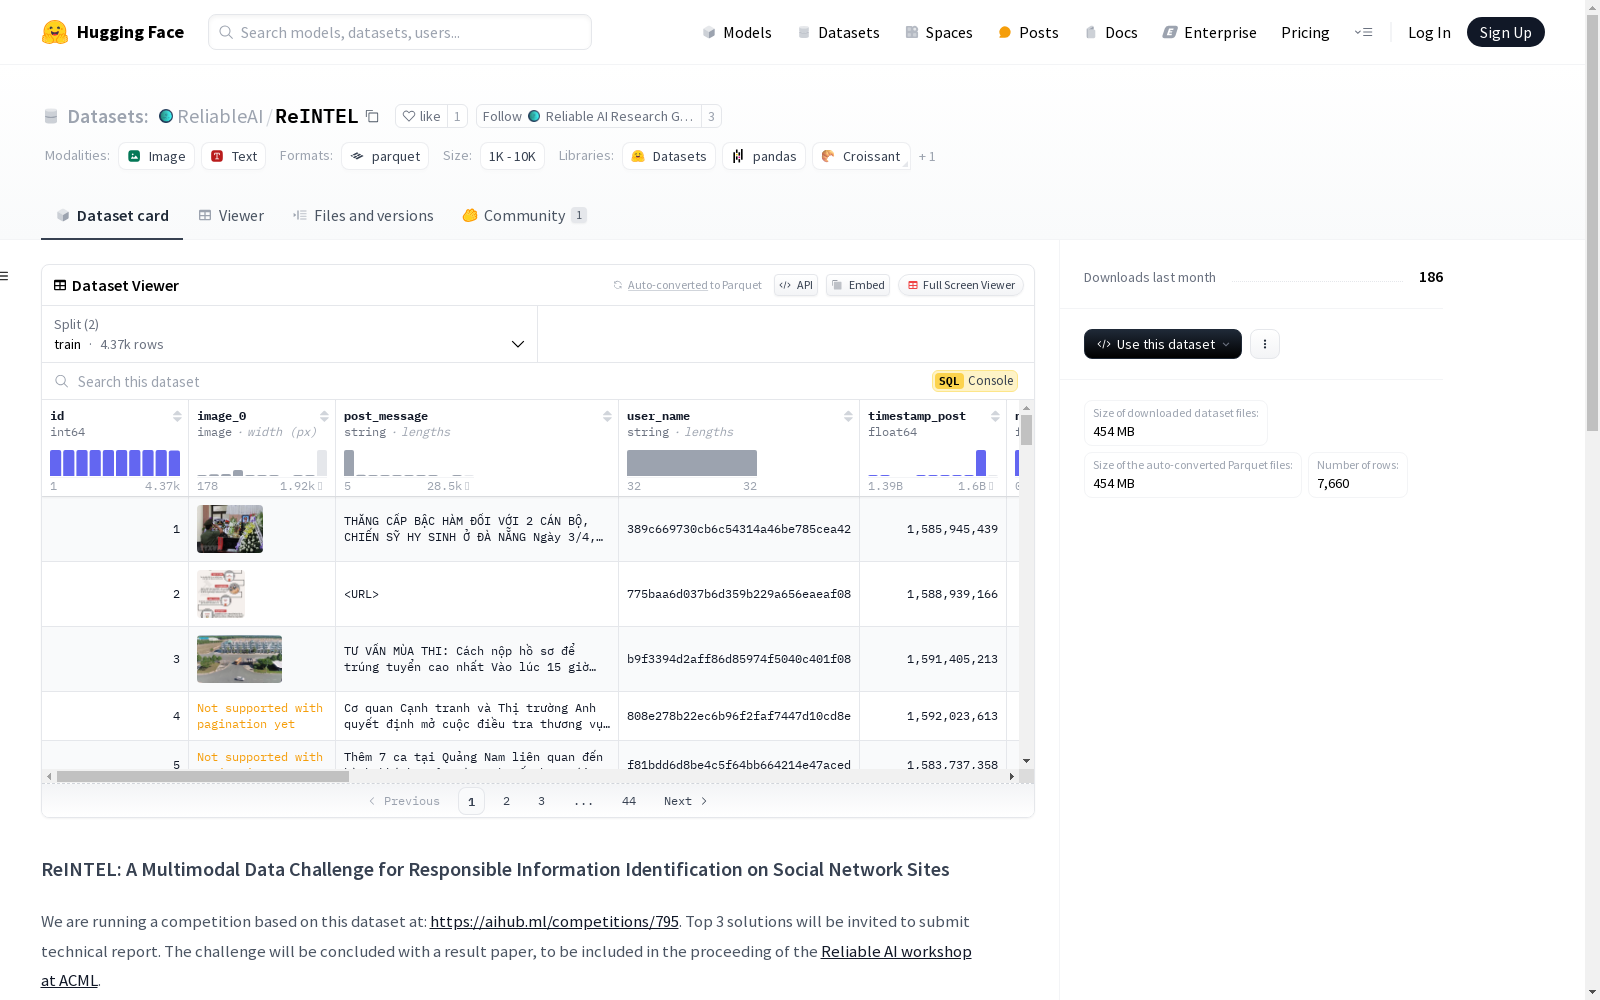Click the Hugging Face logo
Screen dimensions: 1600x1000
click(x=113, y=32)
